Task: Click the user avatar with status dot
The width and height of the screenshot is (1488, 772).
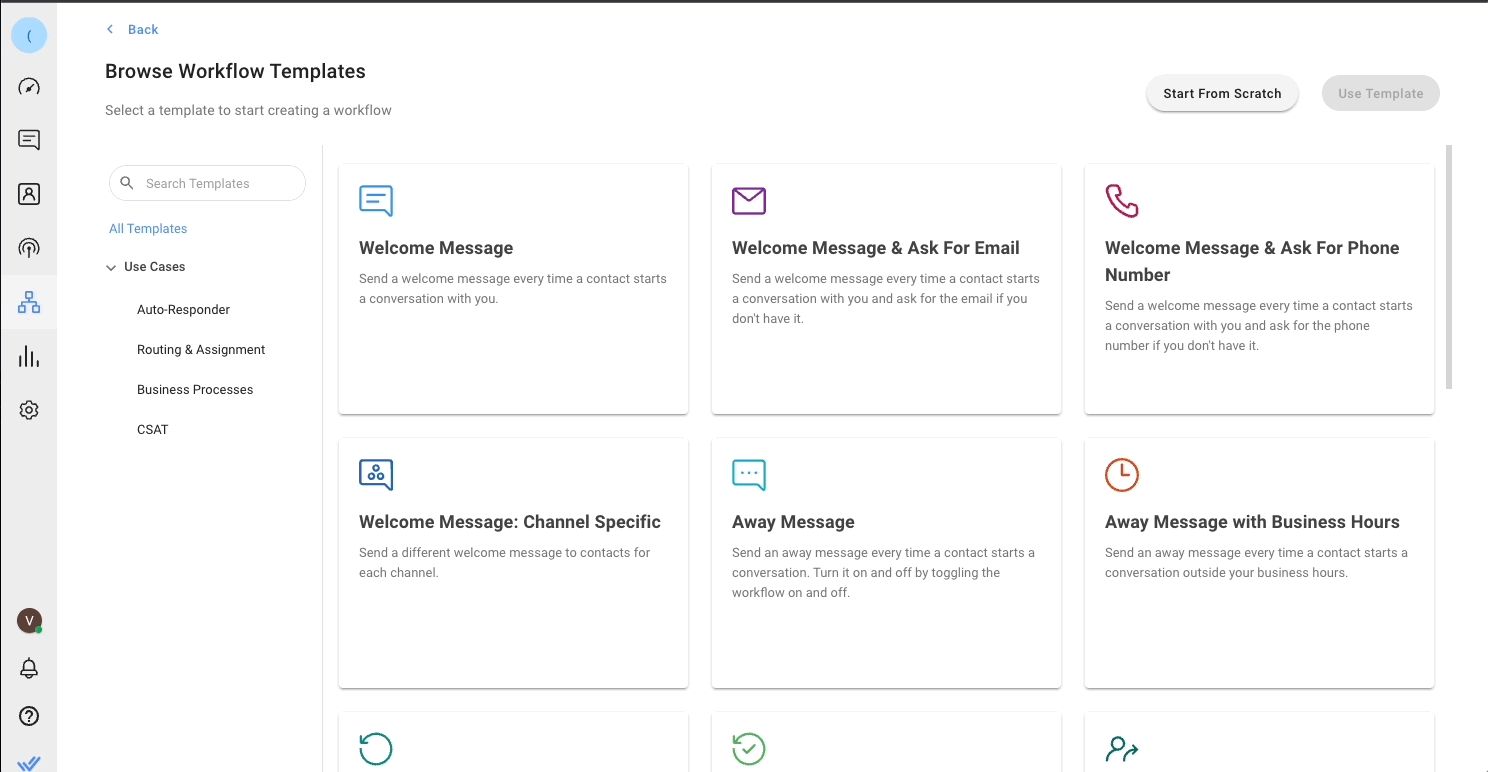Action: (29, 621)
